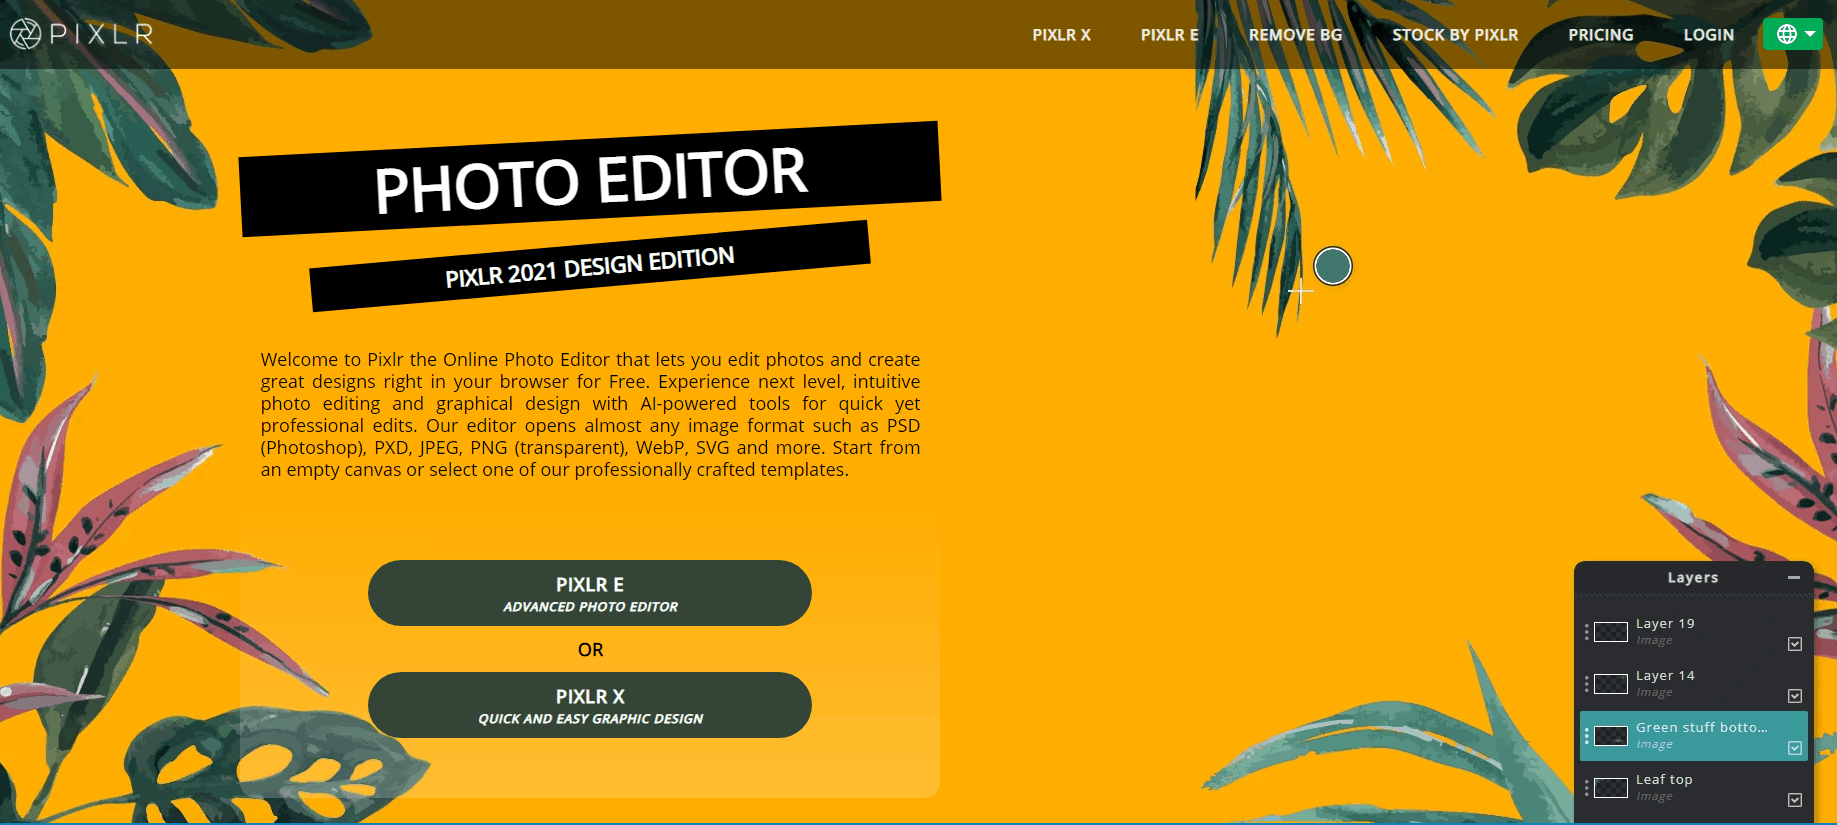Click the LOGIN link
Image resolution: width=1837 pixels, height=825 pixels.
pyautogui.click(x=1708, y=35)
